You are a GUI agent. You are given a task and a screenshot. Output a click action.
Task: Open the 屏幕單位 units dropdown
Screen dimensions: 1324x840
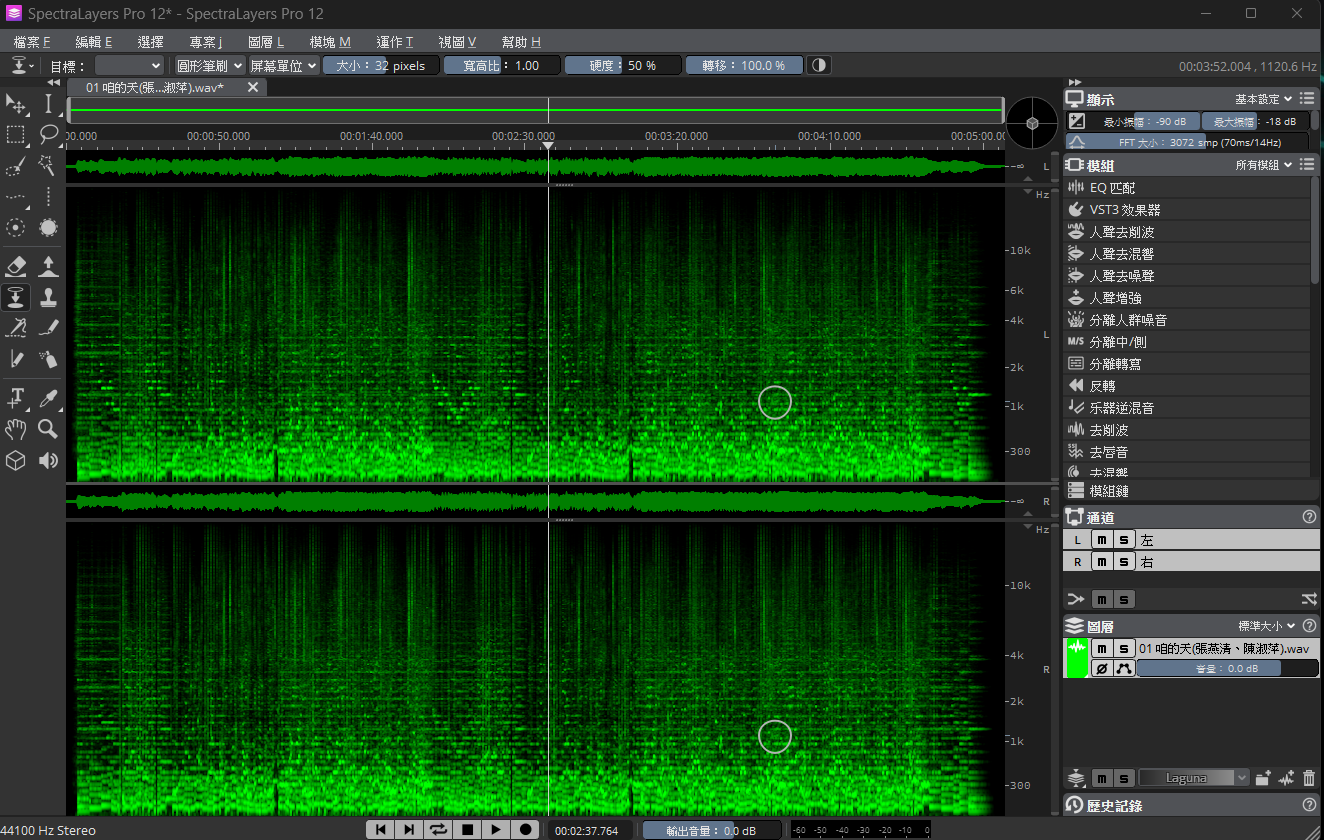point(284,65)
